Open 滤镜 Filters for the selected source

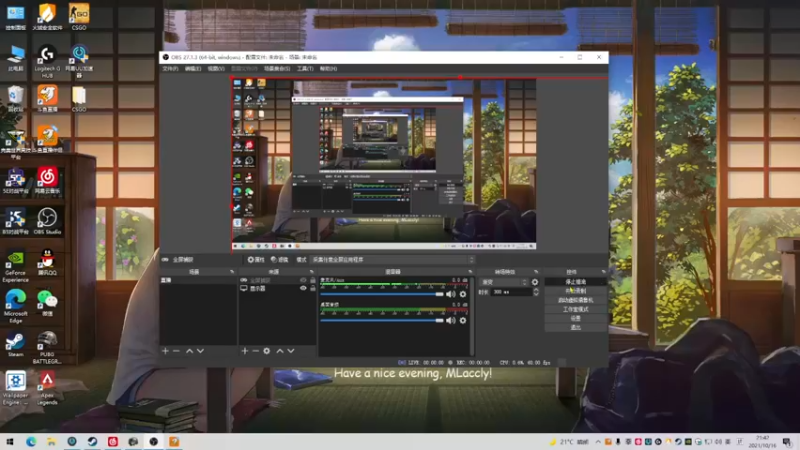(279, 260)
